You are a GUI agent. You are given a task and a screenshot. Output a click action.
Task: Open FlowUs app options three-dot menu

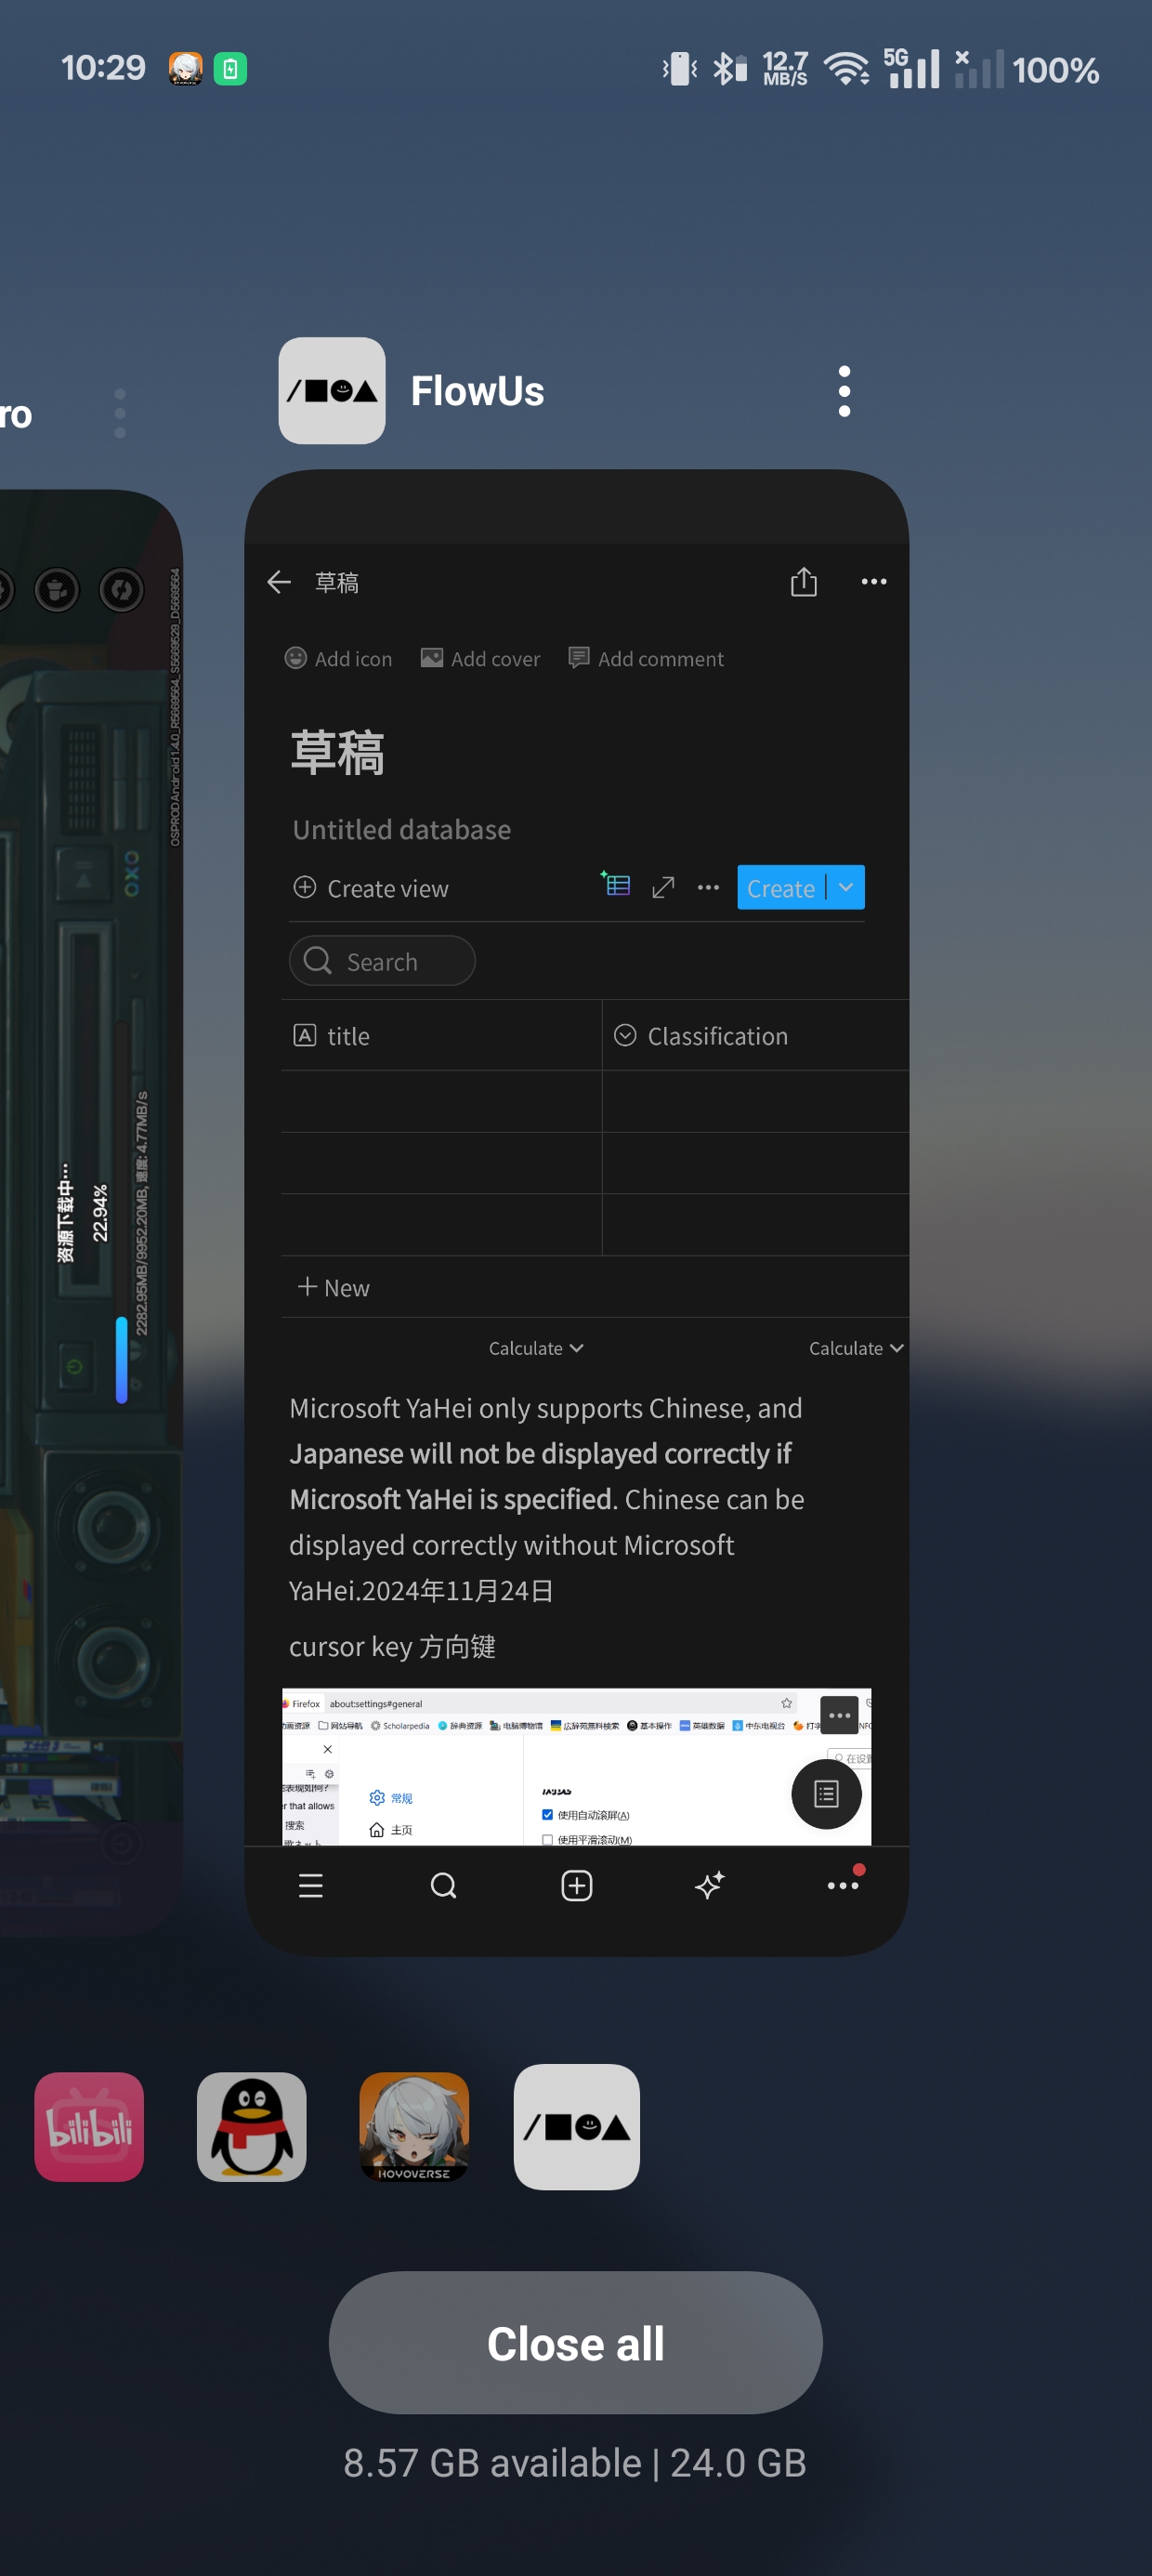(x=844, y=391)
